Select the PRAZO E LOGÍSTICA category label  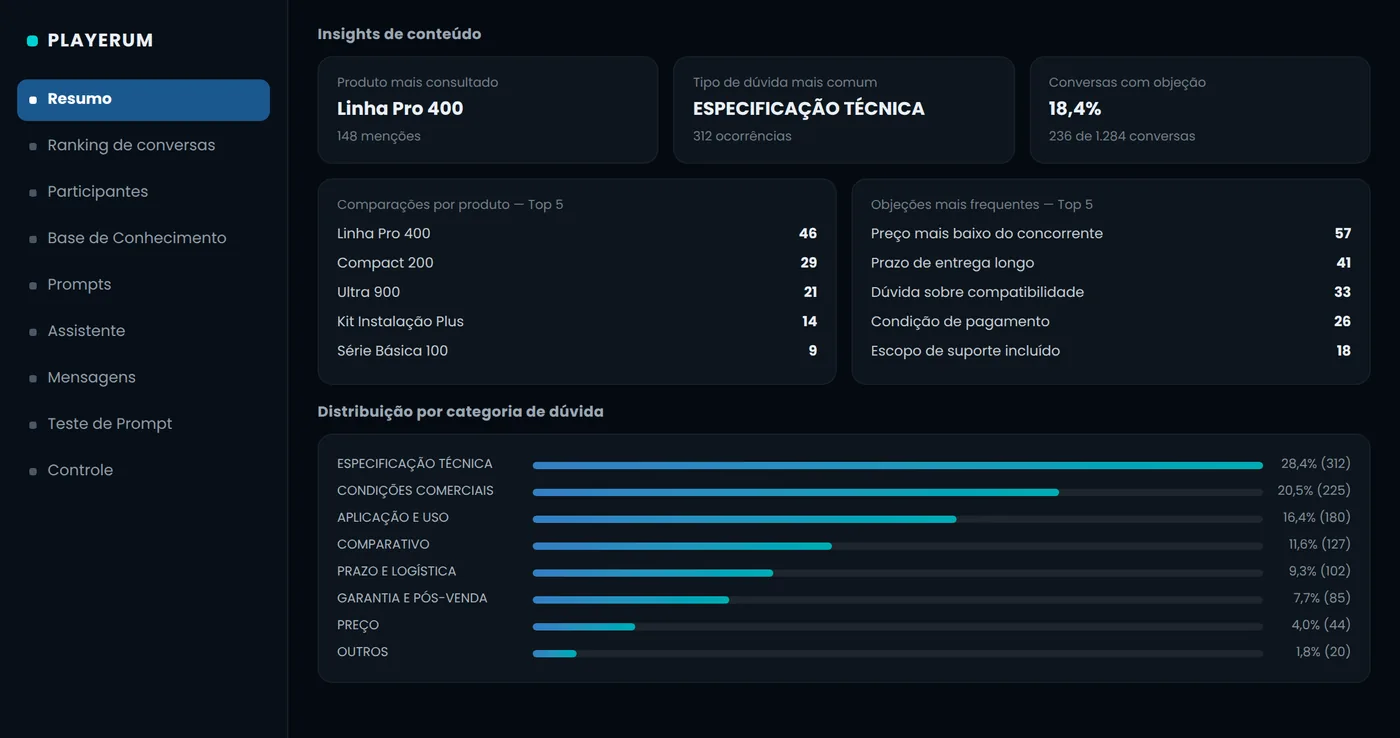397,572
